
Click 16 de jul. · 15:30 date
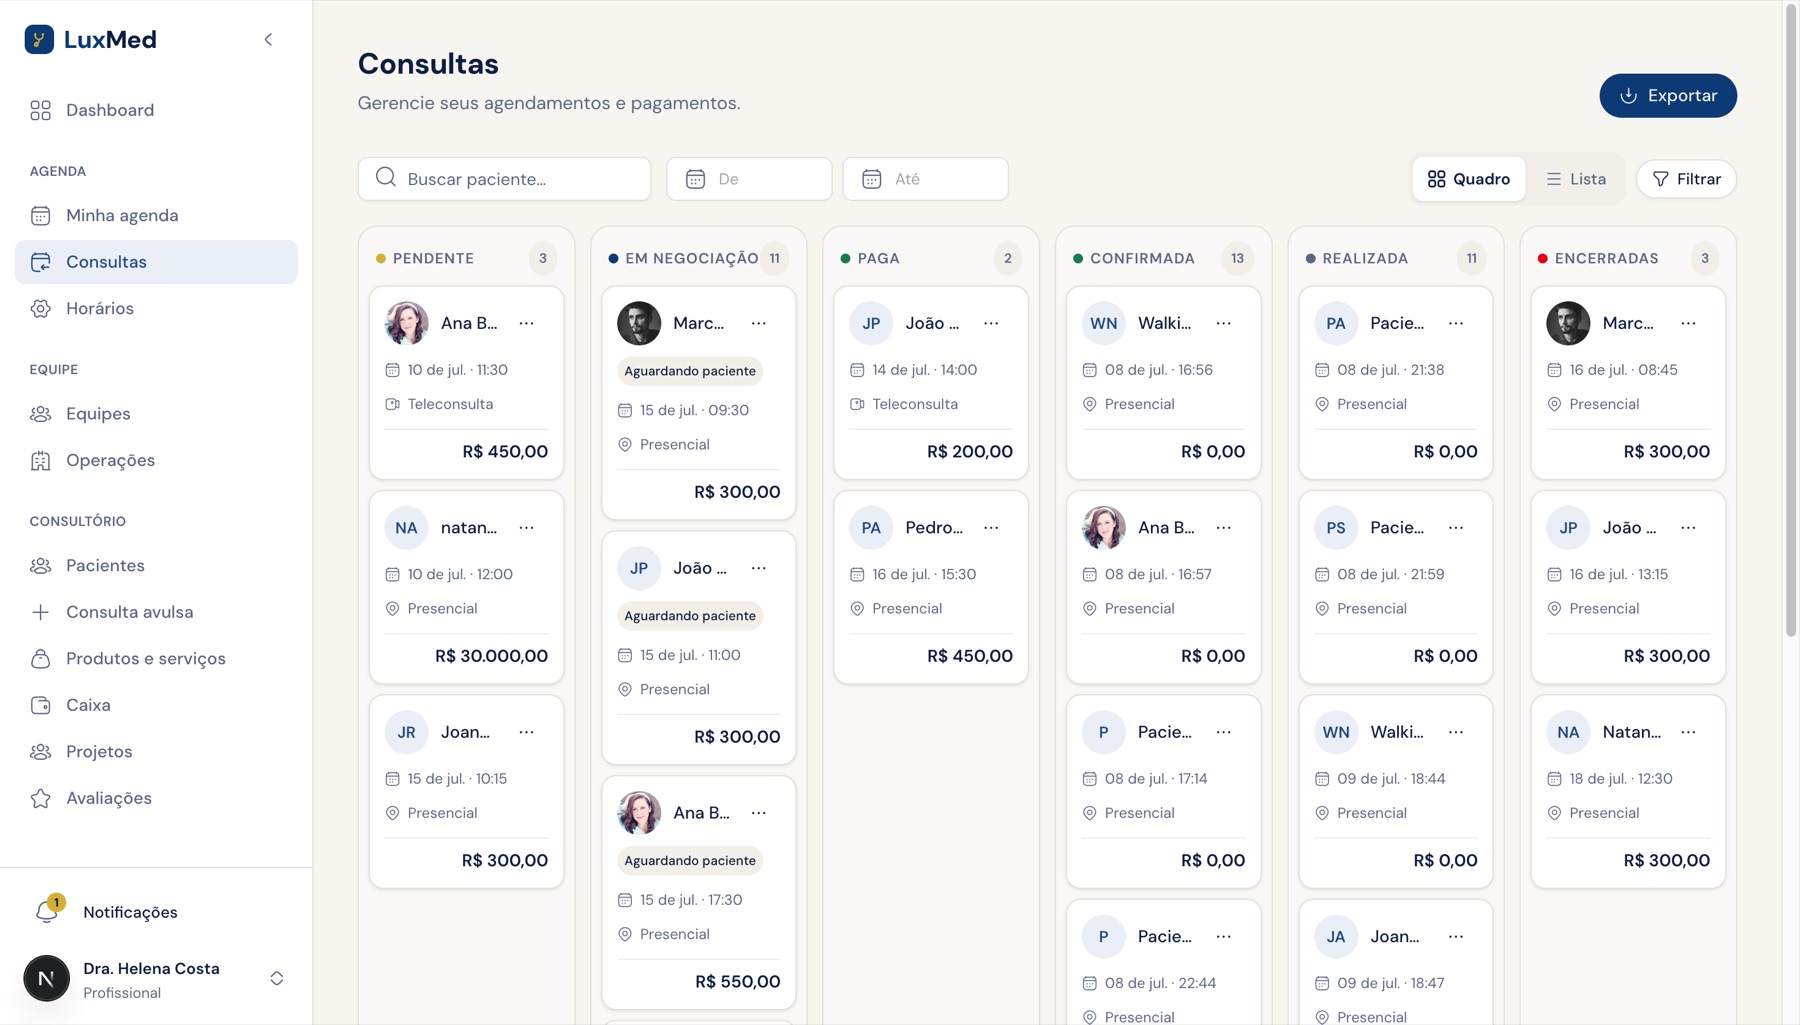[924, 574]
